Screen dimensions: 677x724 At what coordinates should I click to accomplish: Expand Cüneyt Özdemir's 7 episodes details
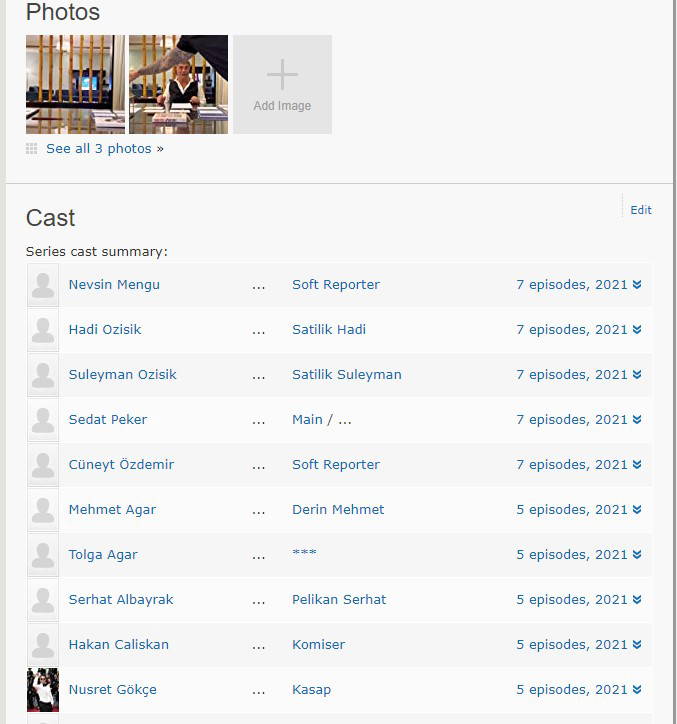click(x=637, y=465)
